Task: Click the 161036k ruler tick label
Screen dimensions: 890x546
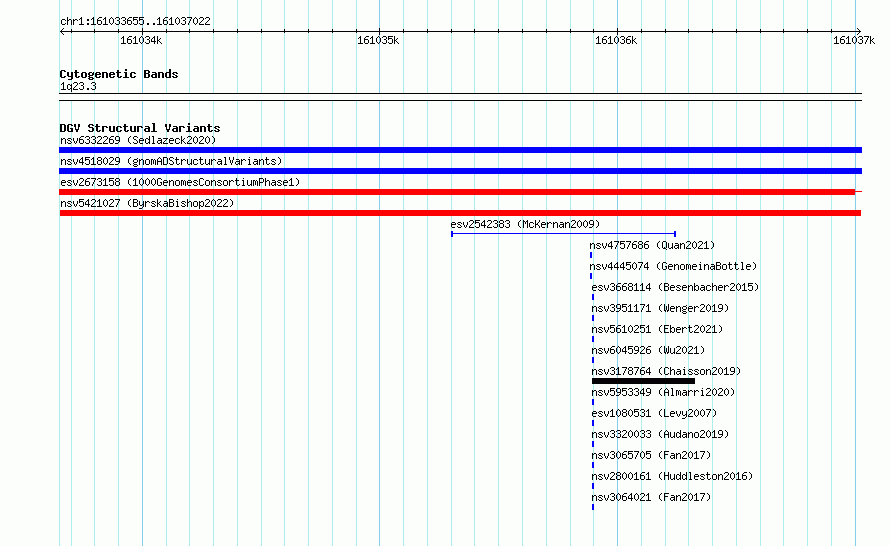Action: tap(616, 40)
